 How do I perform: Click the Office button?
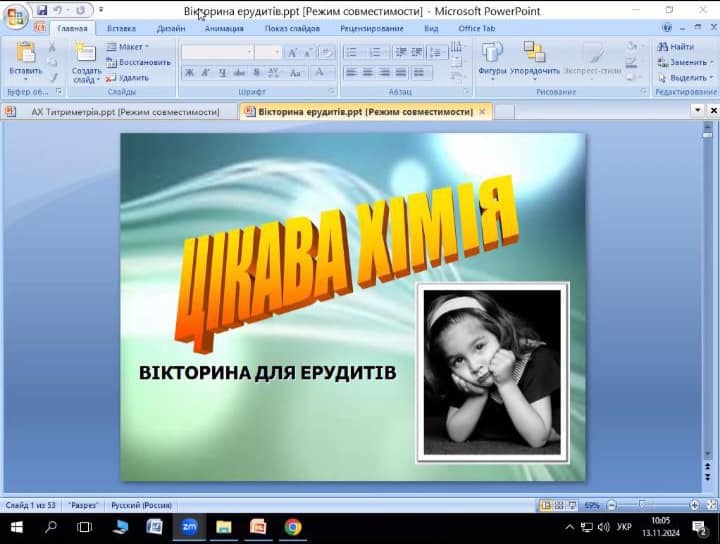coord(17,17)
